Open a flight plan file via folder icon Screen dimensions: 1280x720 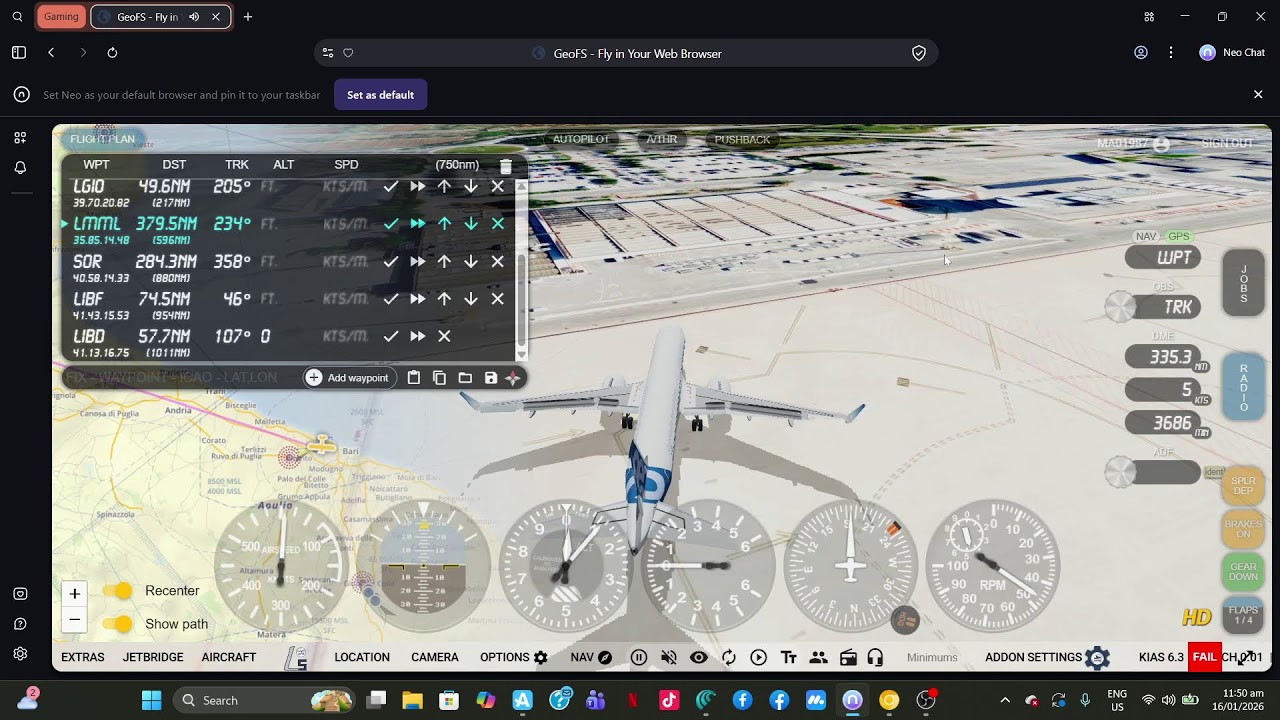coord(465,377)
